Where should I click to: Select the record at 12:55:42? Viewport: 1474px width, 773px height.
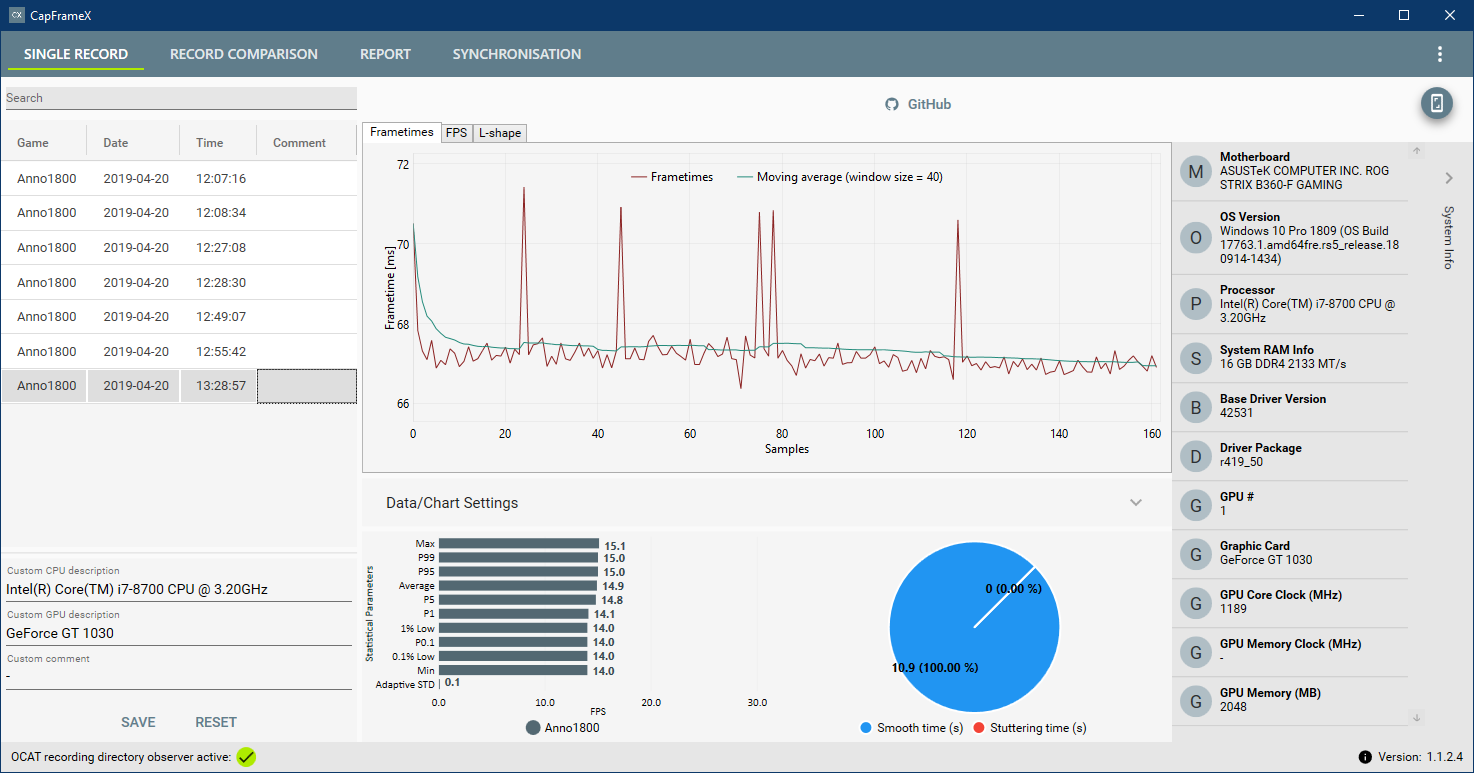tap(179, 351)
